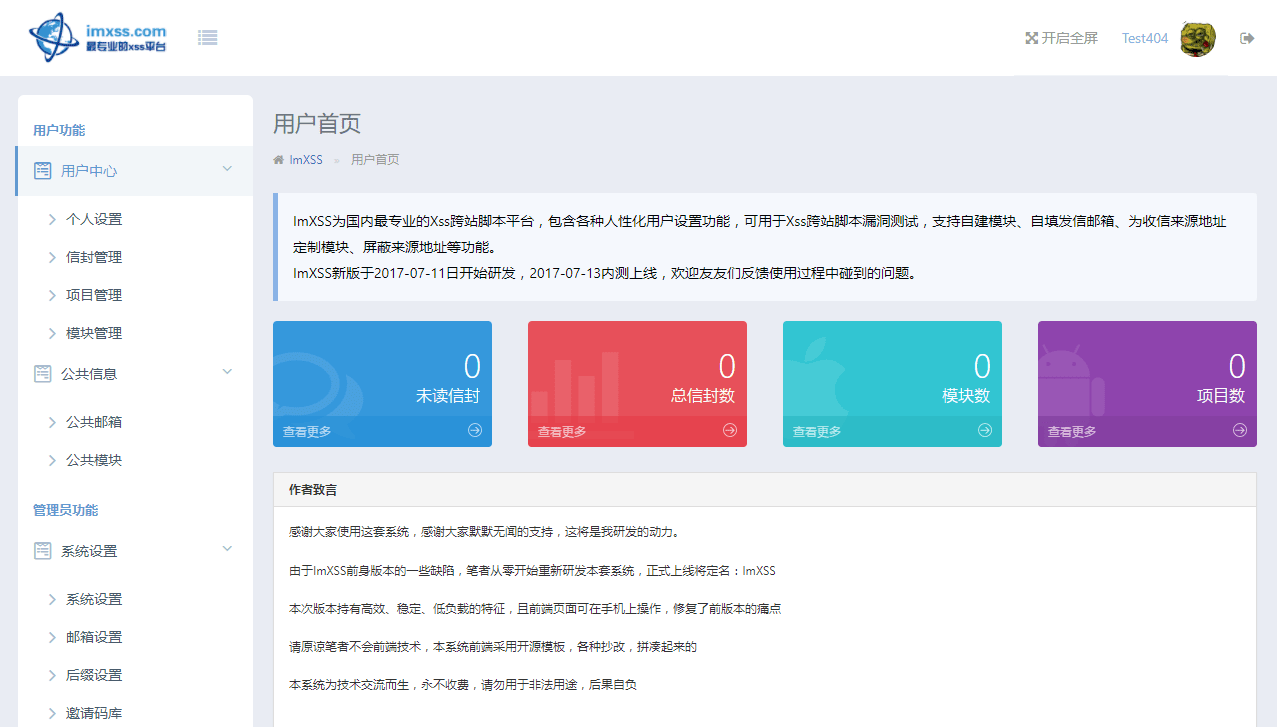
Task: Collapse the 用户中心 sidebar section
Action: (x=226, y=170)
